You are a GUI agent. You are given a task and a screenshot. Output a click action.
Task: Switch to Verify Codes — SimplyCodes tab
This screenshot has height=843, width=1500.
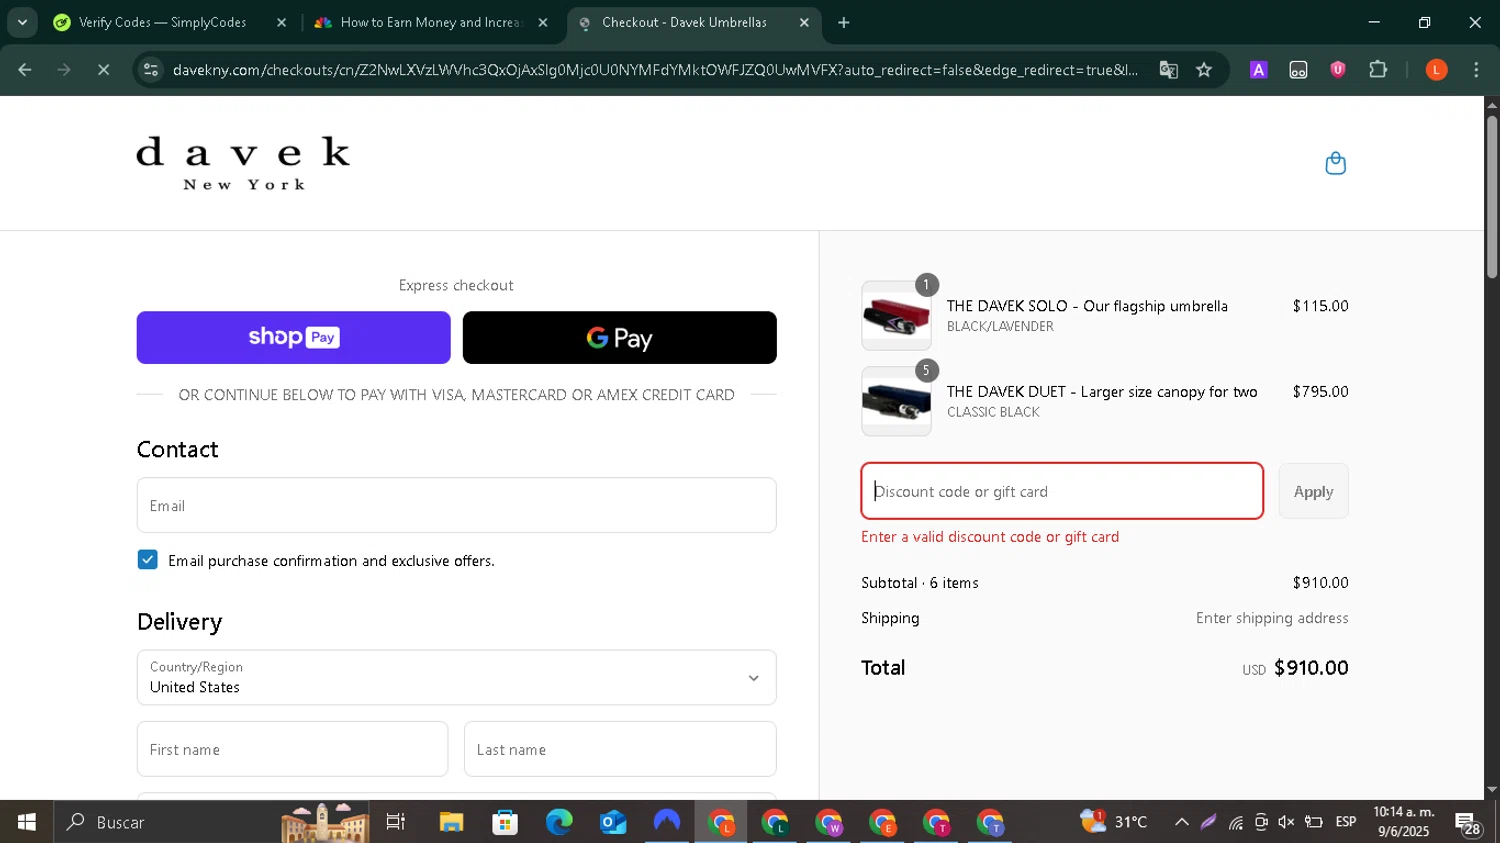[160, 22]
